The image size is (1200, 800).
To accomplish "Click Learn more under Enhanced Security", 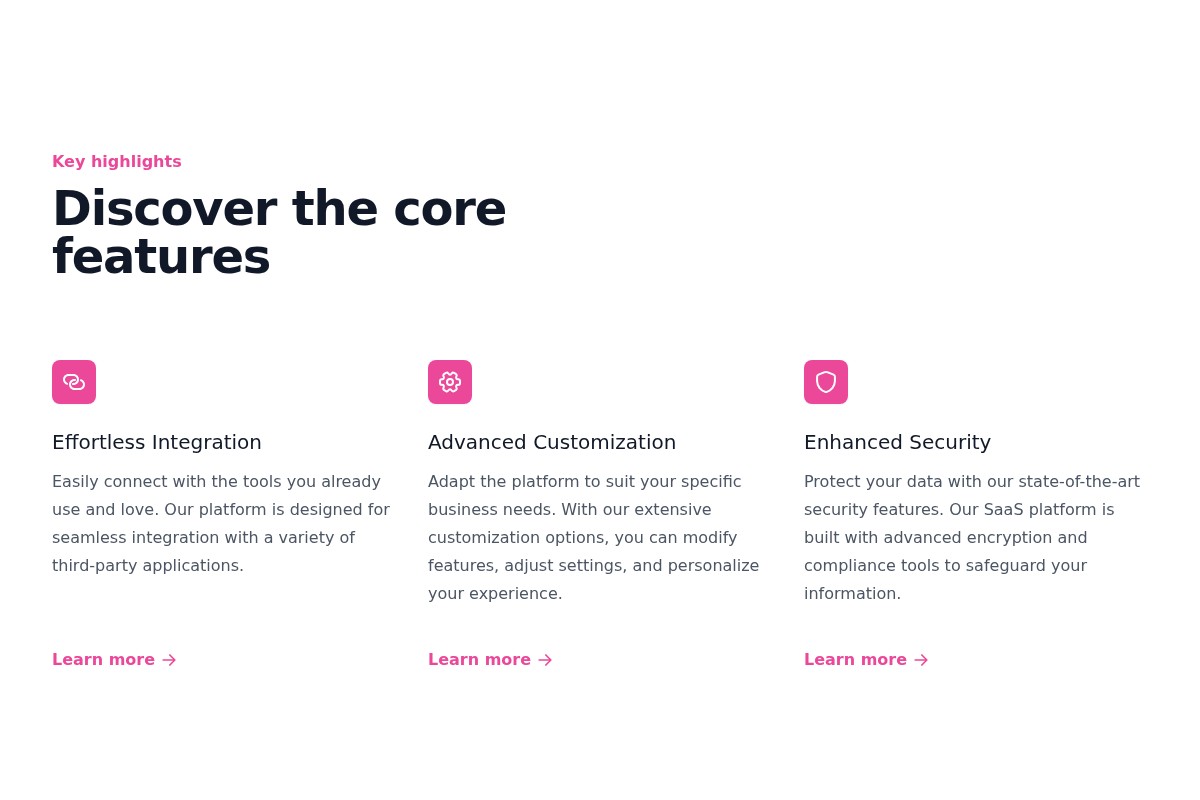I will (855, 659).
